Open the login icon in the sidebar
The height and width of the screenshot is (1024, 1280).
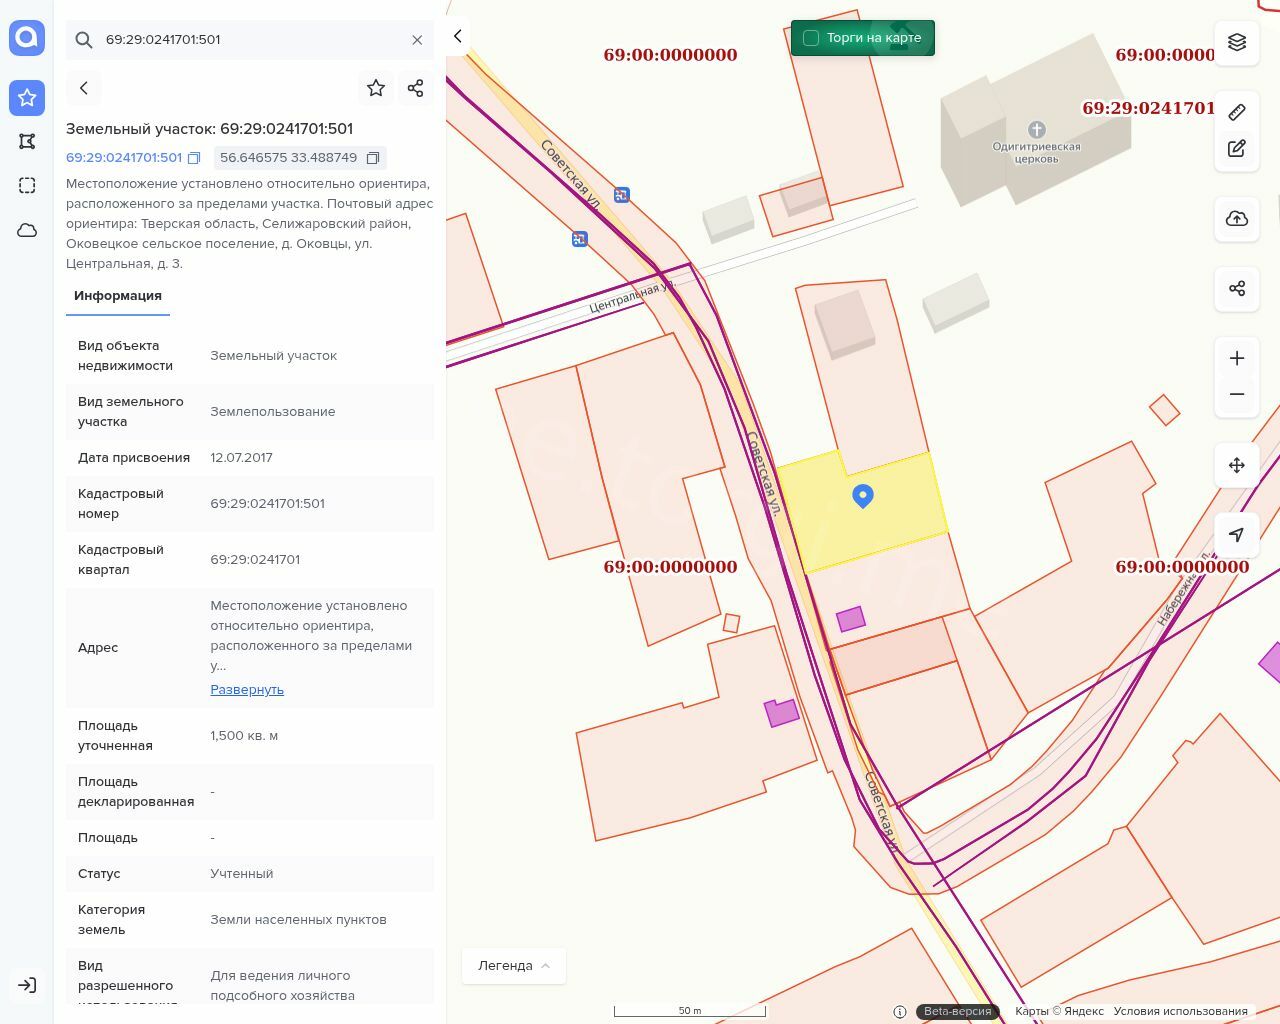click(27, 985)
